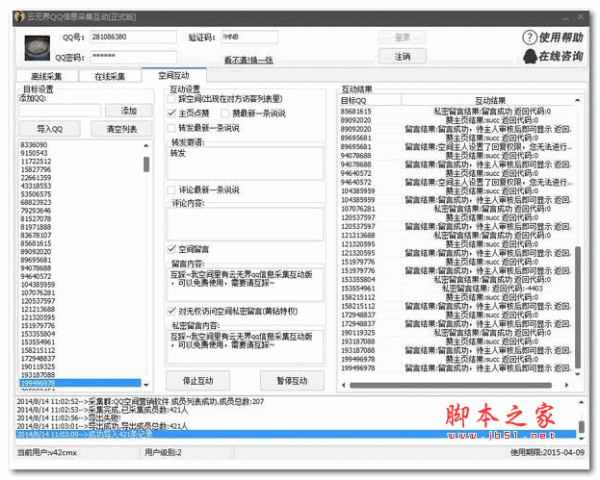This screenshot has width=600, height=480.
Task: Click the 停止互动 button
Action: pyautogui.click(x=198, y=381)
